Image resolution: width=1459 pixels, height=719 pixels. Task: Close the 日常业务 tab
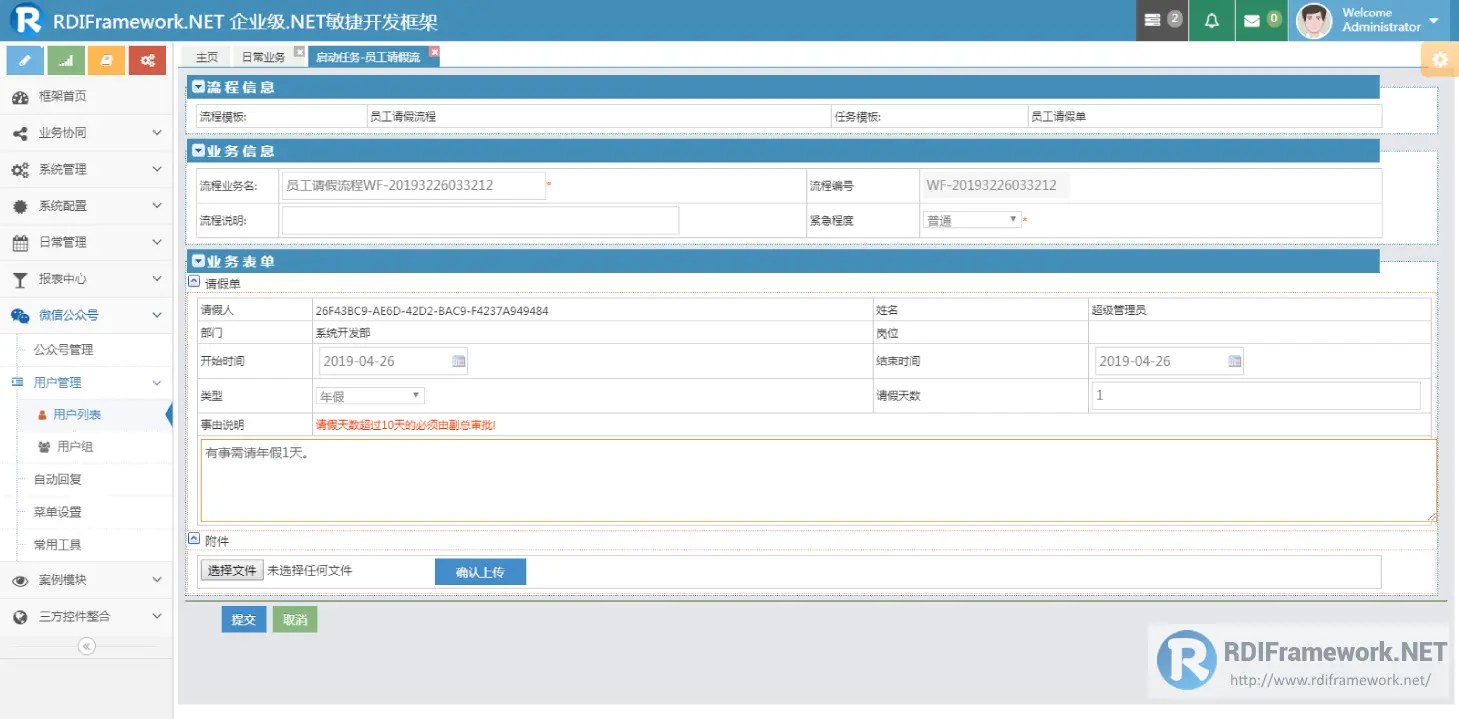299,51
